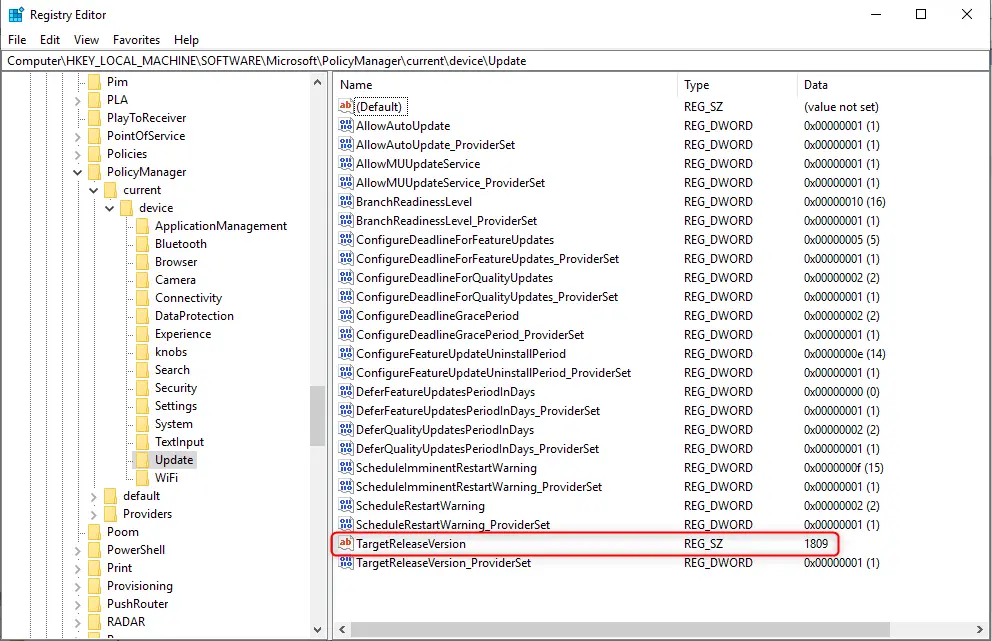
Task: Open the Edit menu
Action: (x=49, y=39)
